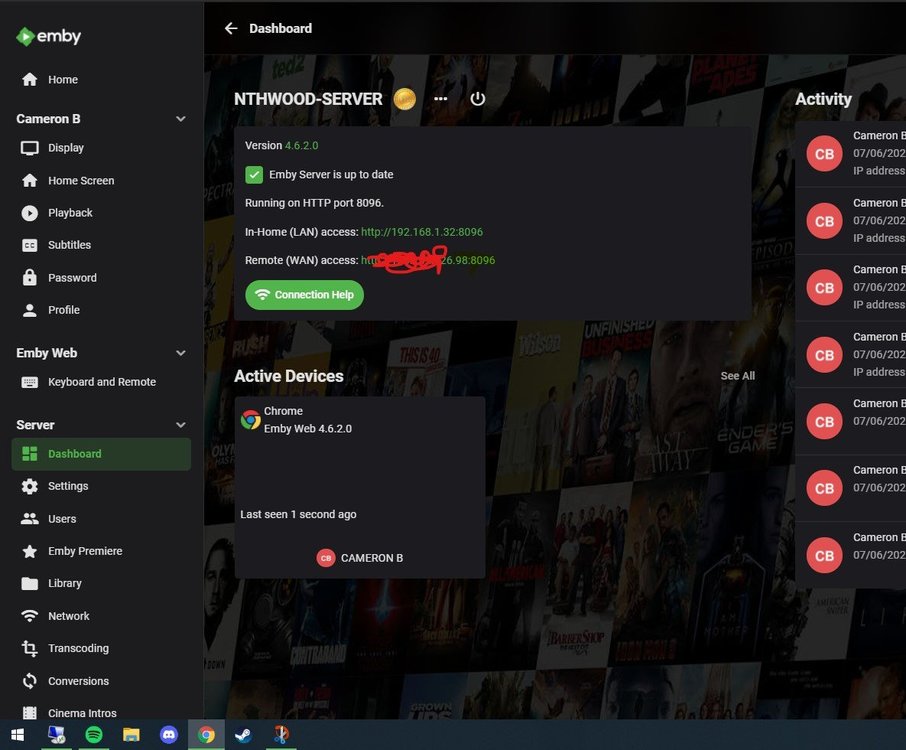The width and height of the screenshot is (906, 750).
Task: Collapse the Emby Web section
Action: (180, 352)
